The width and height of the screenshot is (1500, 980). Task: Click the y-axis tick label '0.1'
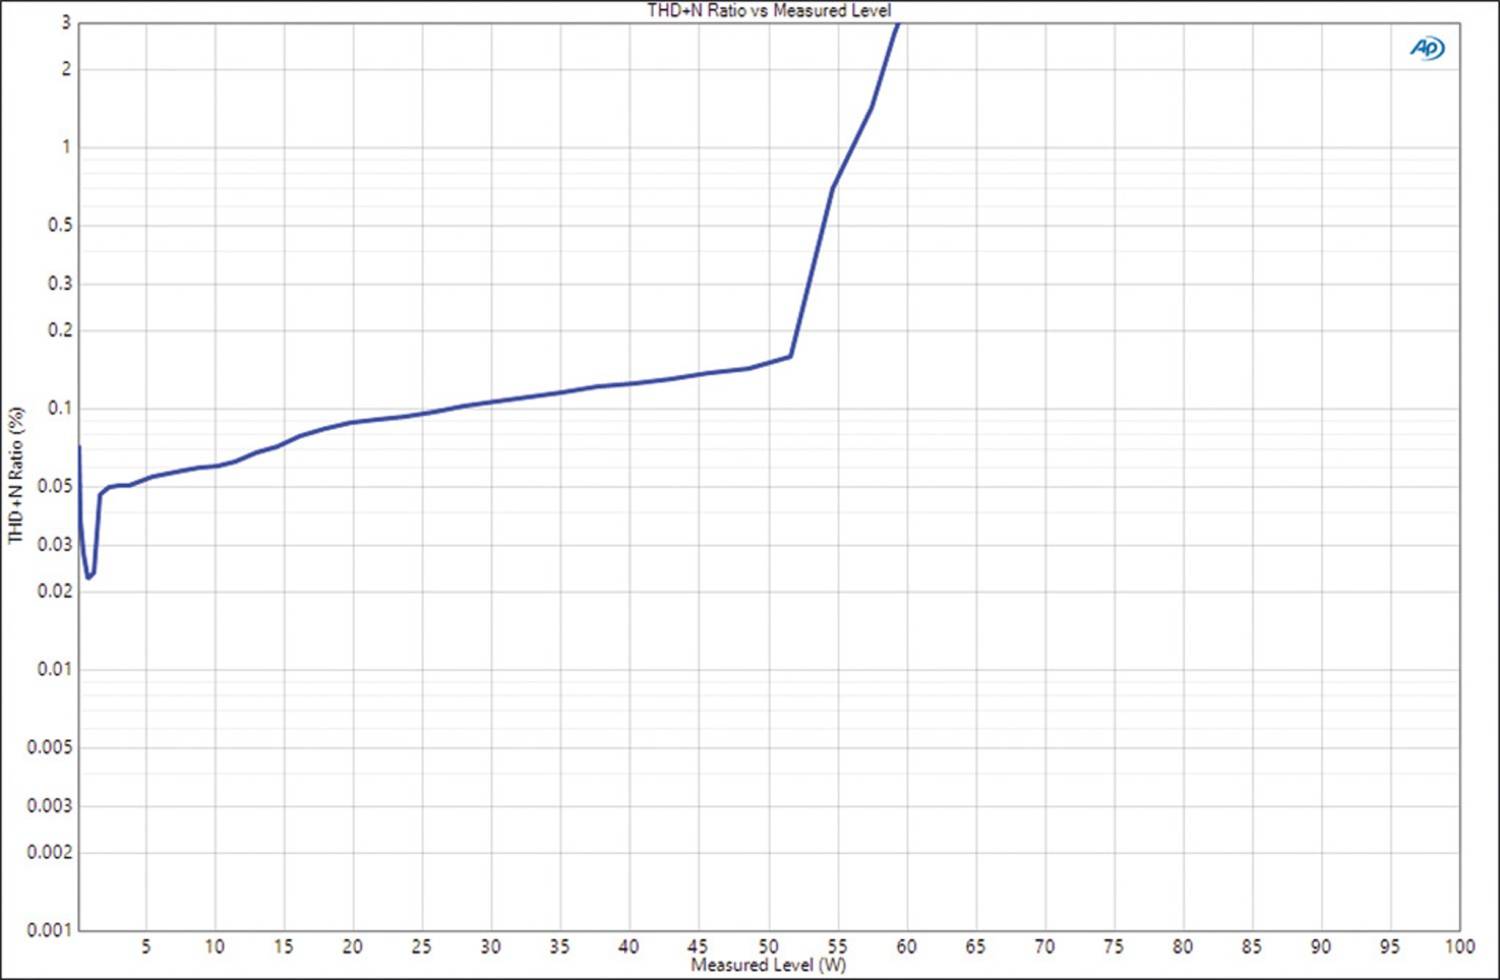click(59, 408)
